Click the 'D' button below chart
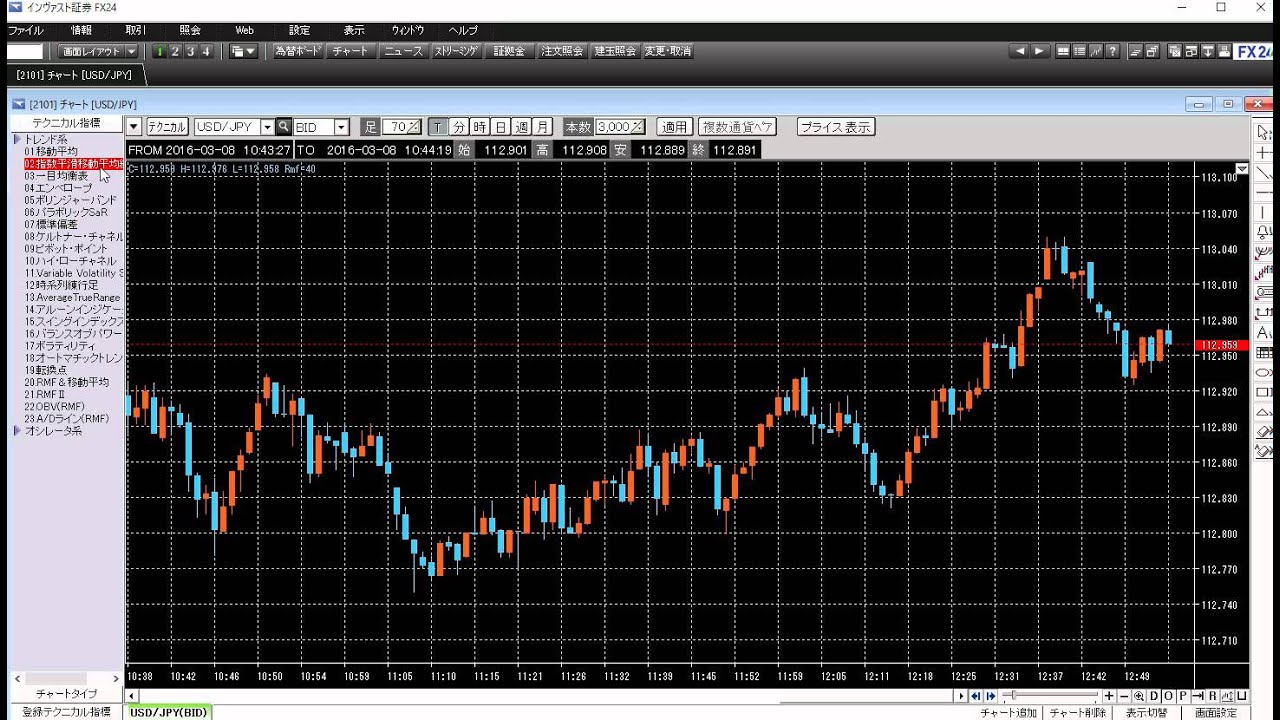Viewport: 1280px width, 720px height. point(1154,696)
